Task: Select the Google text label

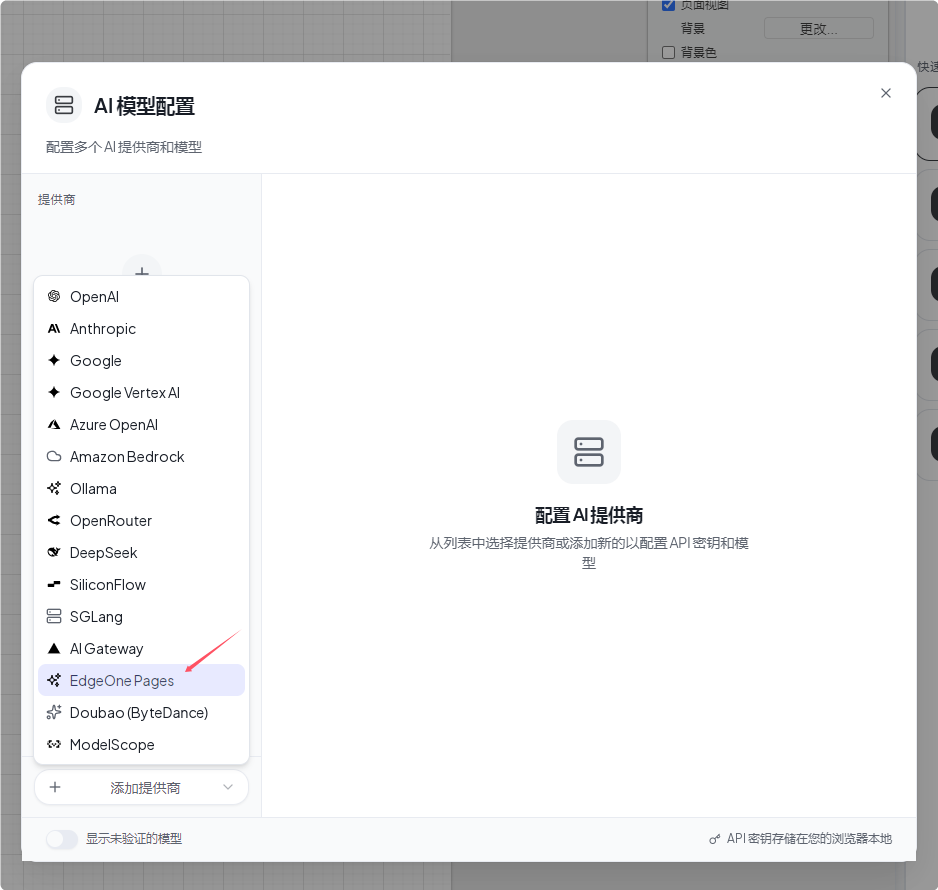Action: click(96, 361)
